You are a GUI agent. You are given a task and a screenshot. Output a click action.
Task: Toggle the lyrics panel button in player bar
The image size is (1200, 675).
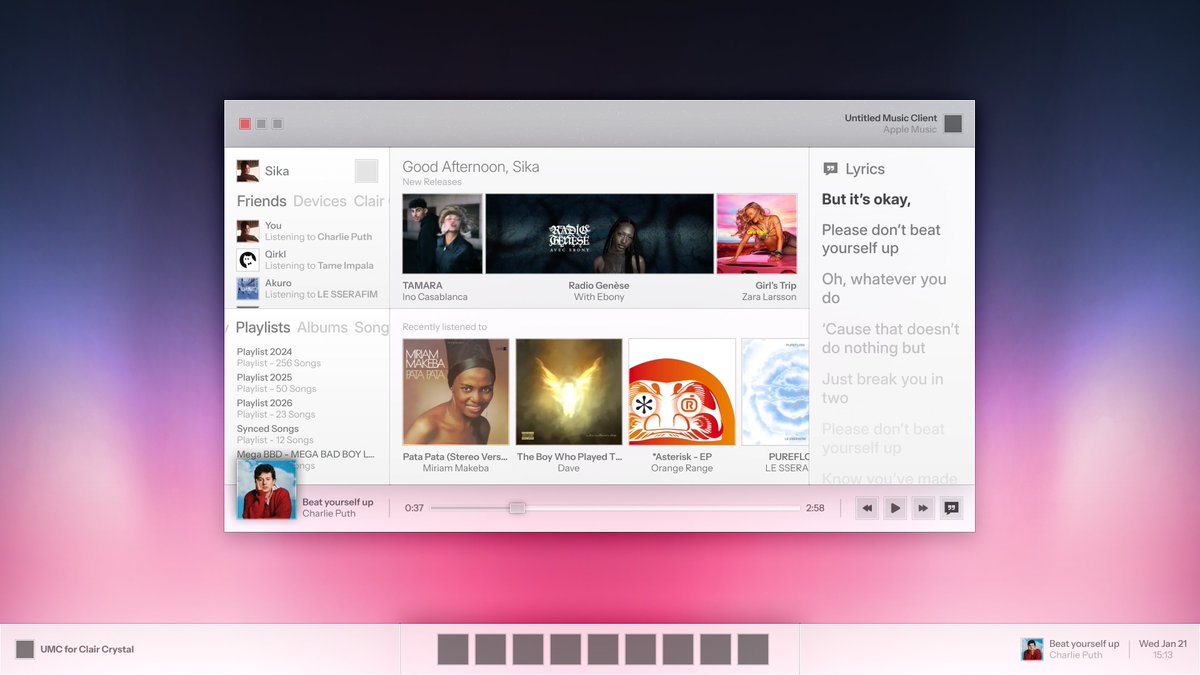click(952, 508)
